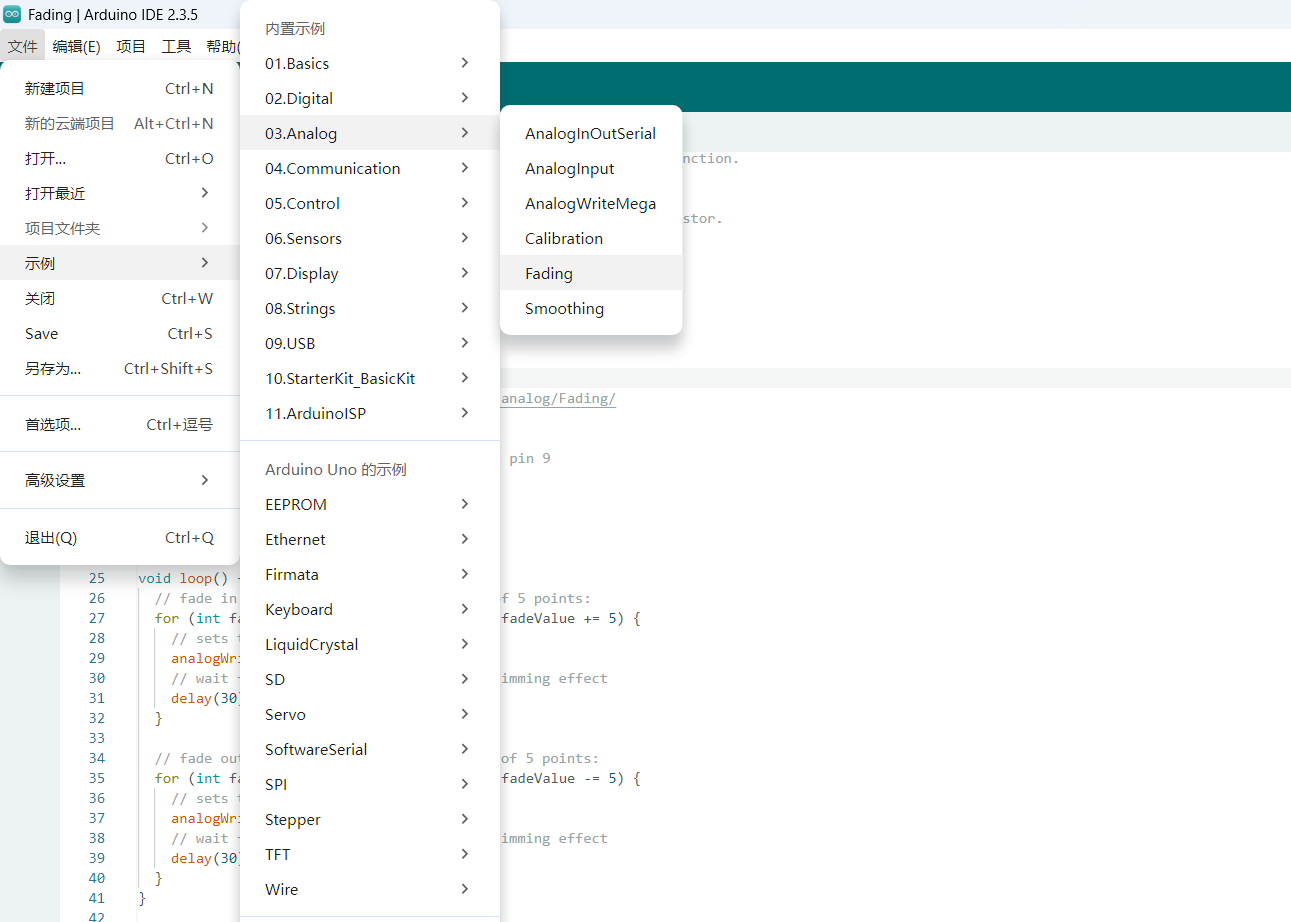Expand 05.Control examples submenu
The width and height of the screenshot is (1291, 922).
(370, 203)
